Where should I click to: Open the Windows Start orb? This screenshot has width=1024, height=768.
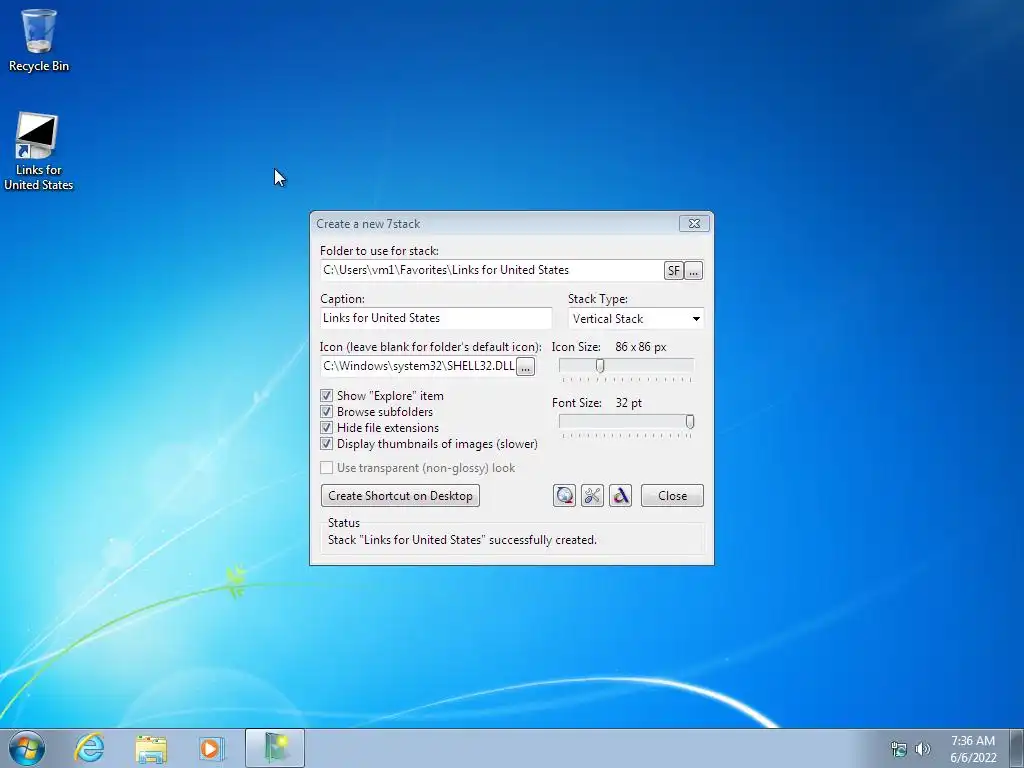click(27, 748)
